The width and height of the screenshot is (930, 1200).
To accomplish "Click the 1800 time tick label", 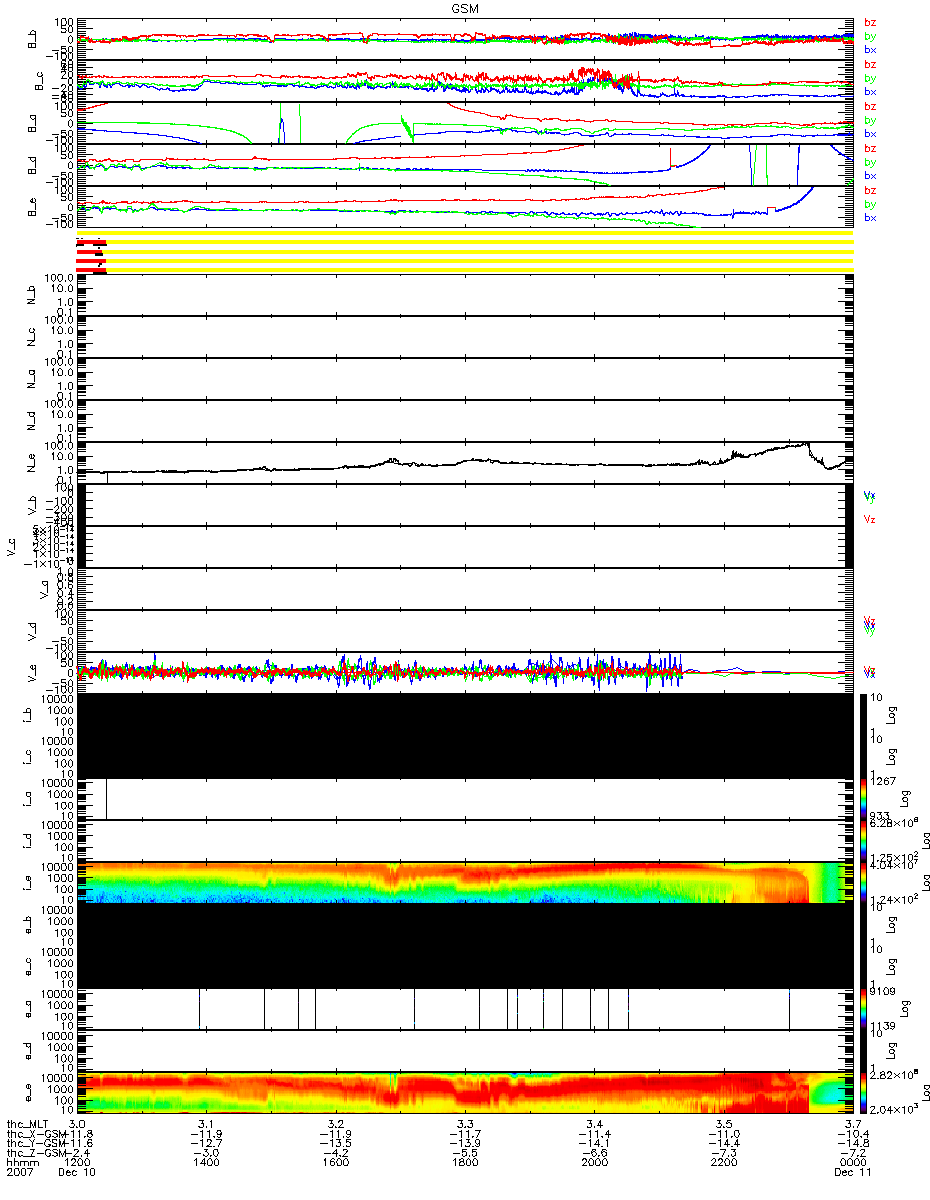I will point(465,1162).
